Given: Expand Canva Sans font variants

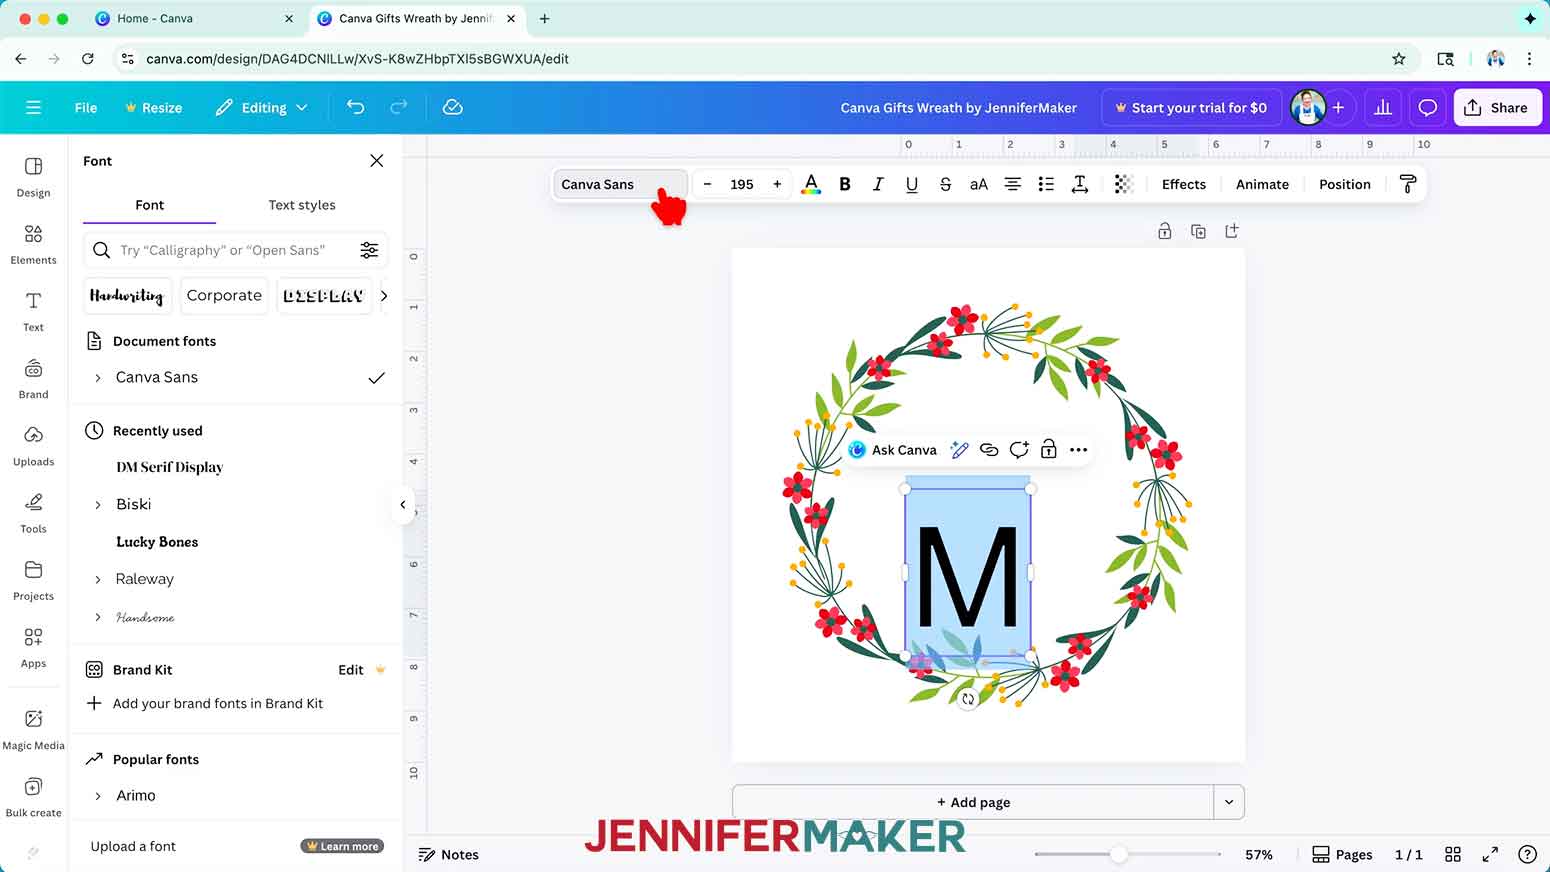Looking at the screenshot, I should 97,378.
